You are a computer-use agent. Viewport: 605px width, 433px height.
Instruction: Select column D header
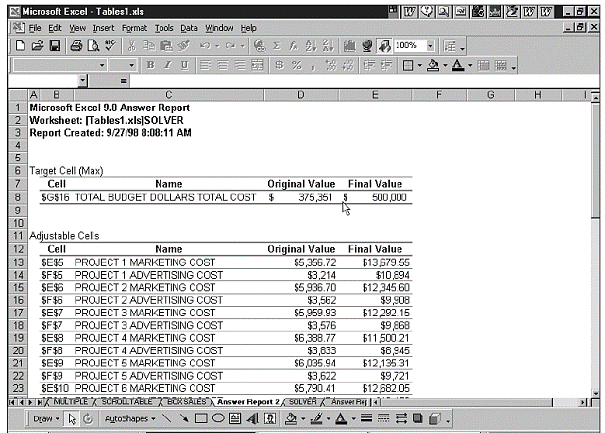(x=301, y=95)
